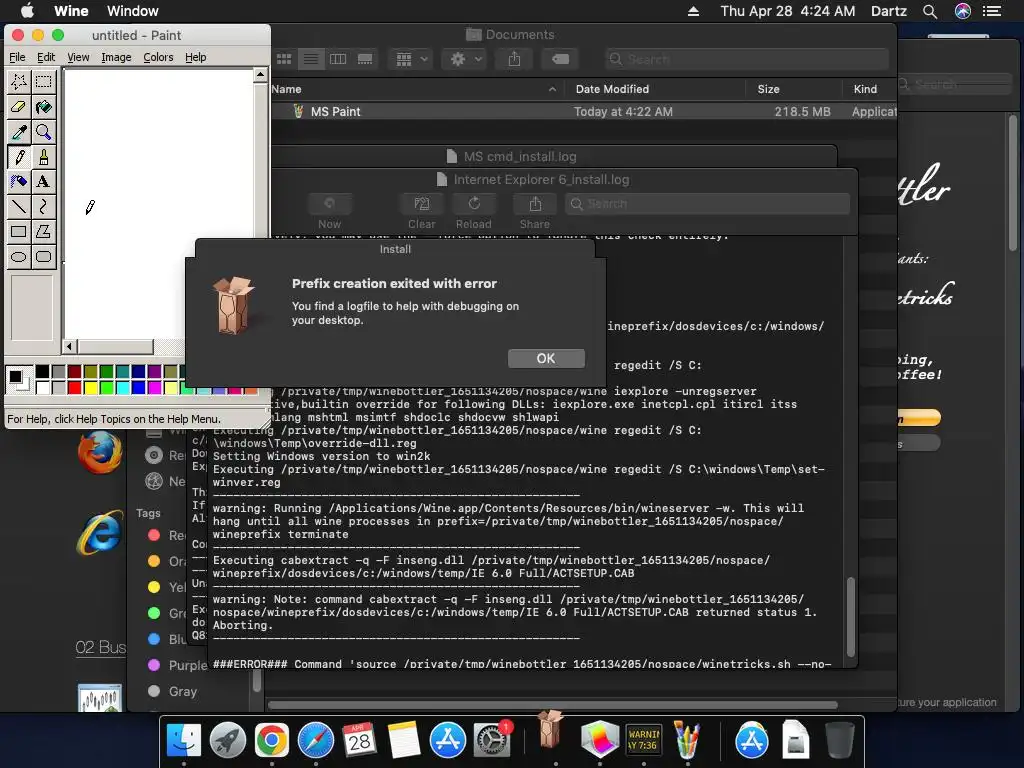This screenshot has width=1024, height=768.
Task: Open Siri from the menu bar
Action: (963, 11)
